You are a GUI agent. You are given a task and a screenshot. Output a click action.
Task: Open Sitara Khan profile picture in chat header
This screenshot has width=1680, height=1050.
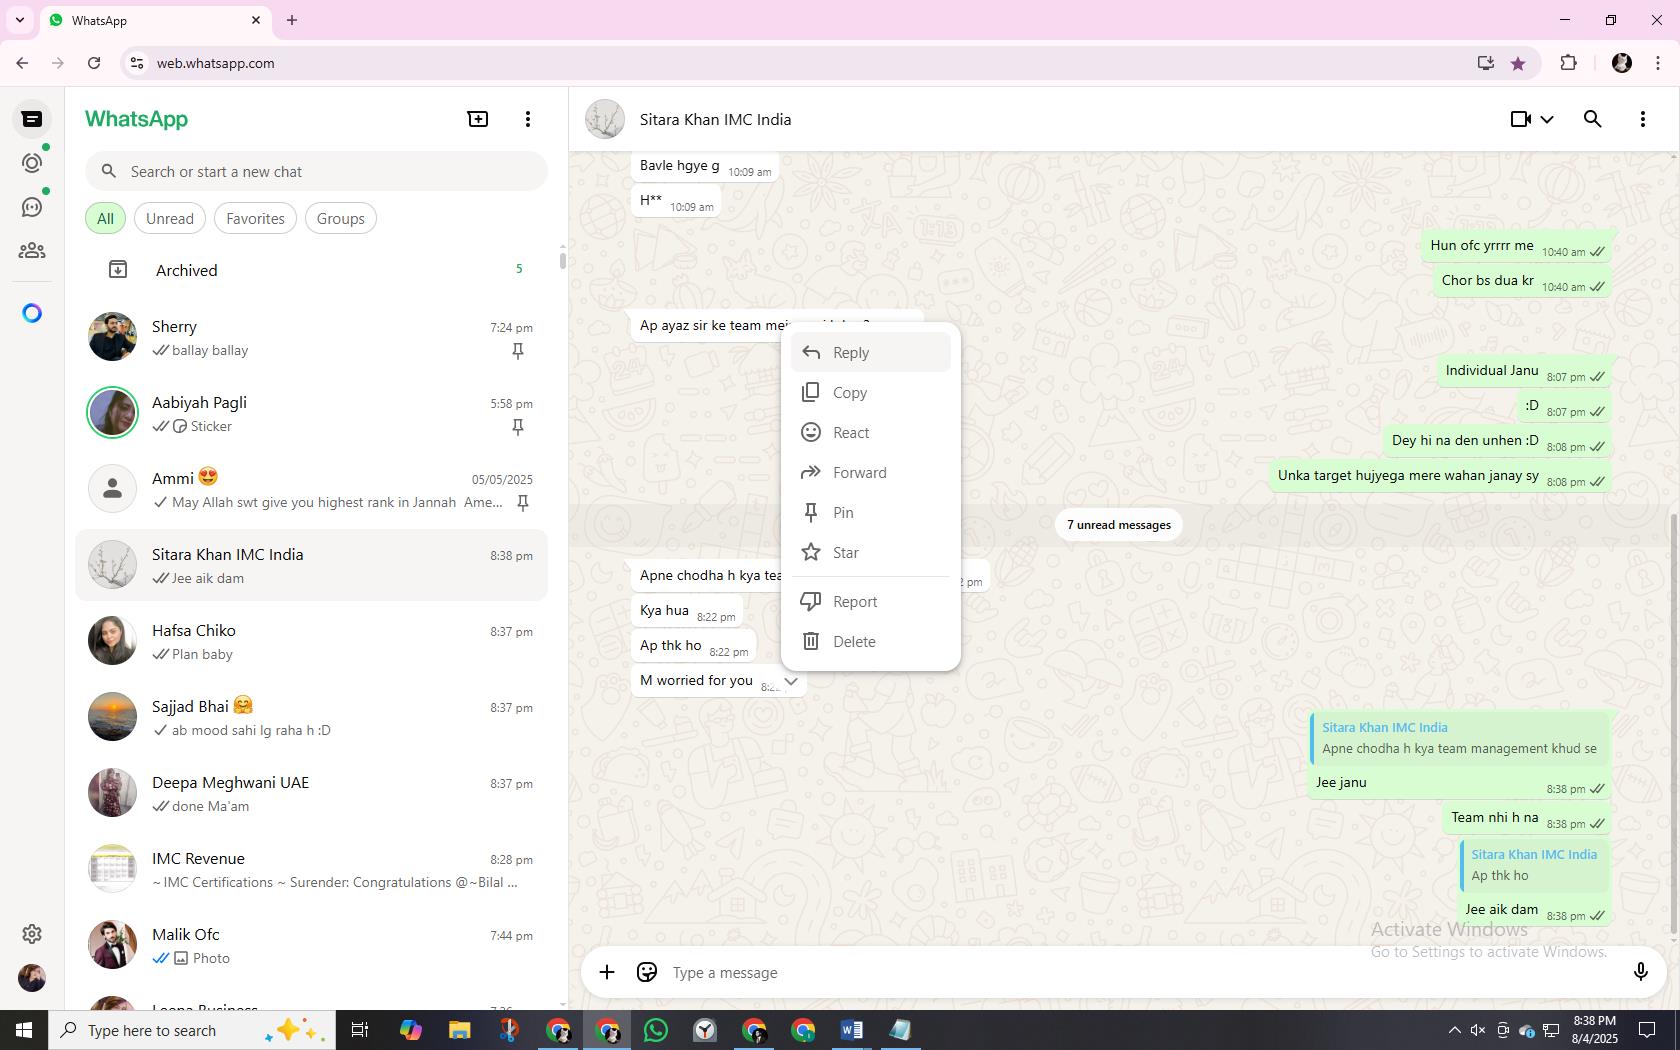(605, 119)
